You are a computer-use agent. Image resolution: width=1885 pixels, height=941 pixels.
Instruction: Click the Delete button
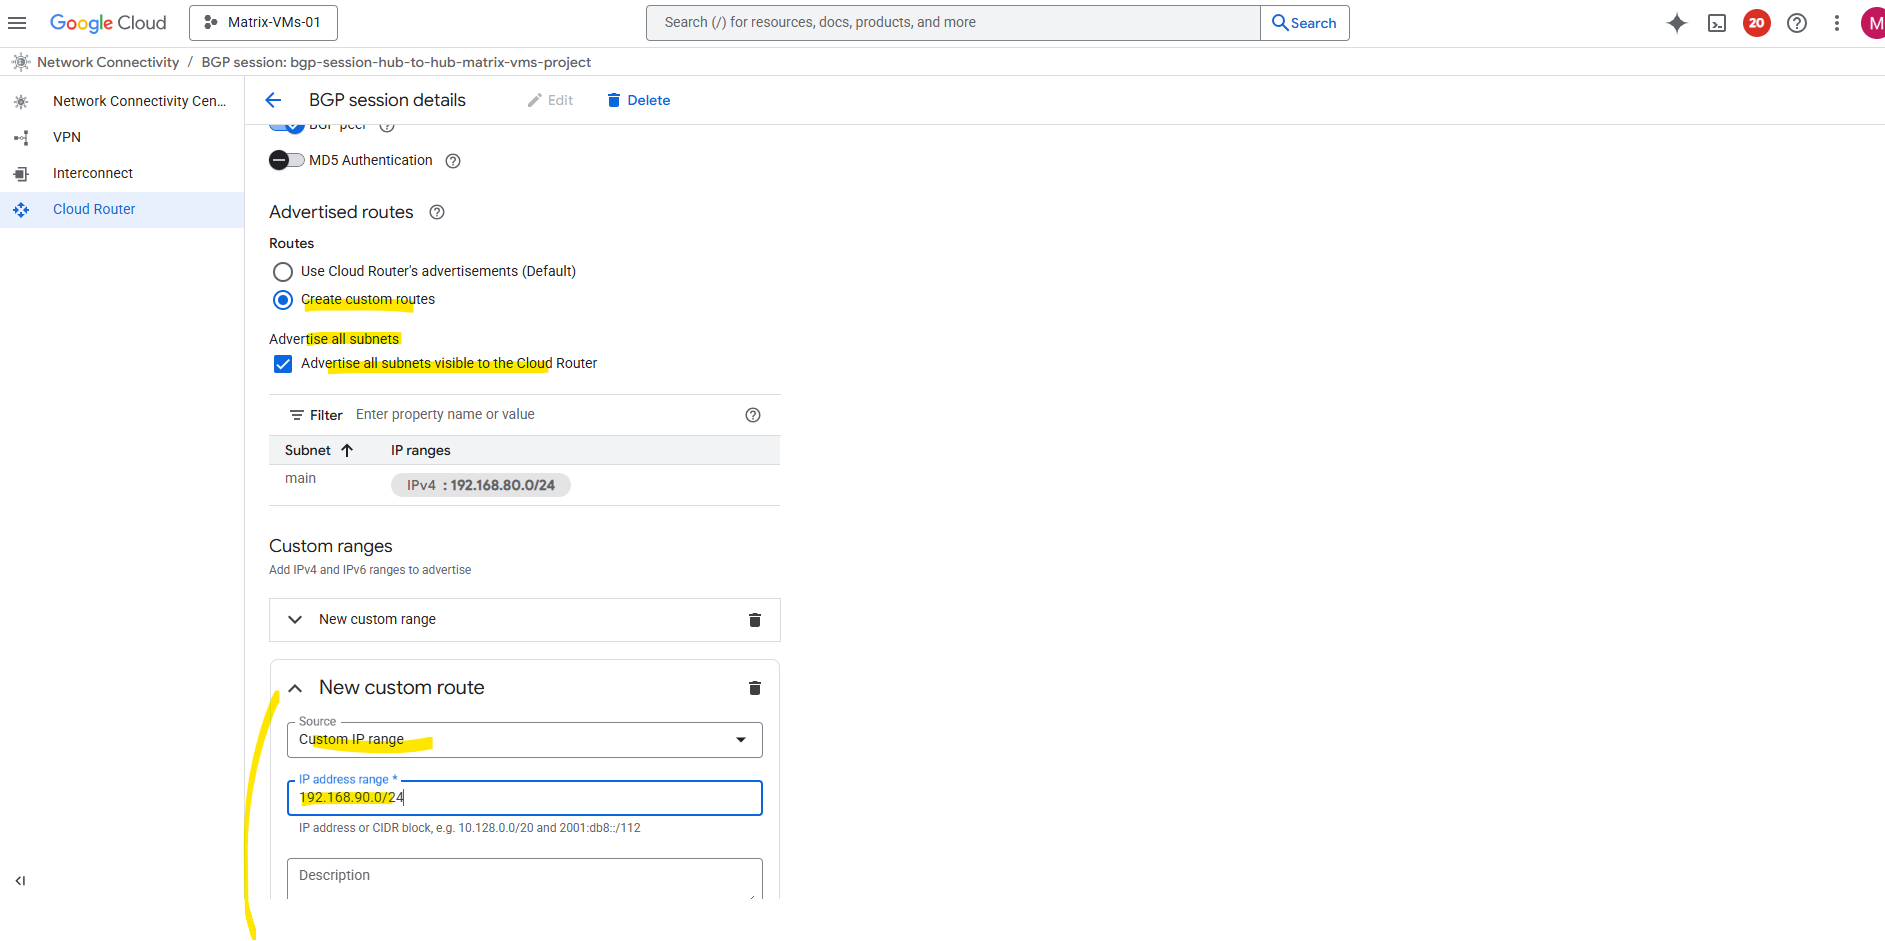pyautogui.click(x=639, y=100)
